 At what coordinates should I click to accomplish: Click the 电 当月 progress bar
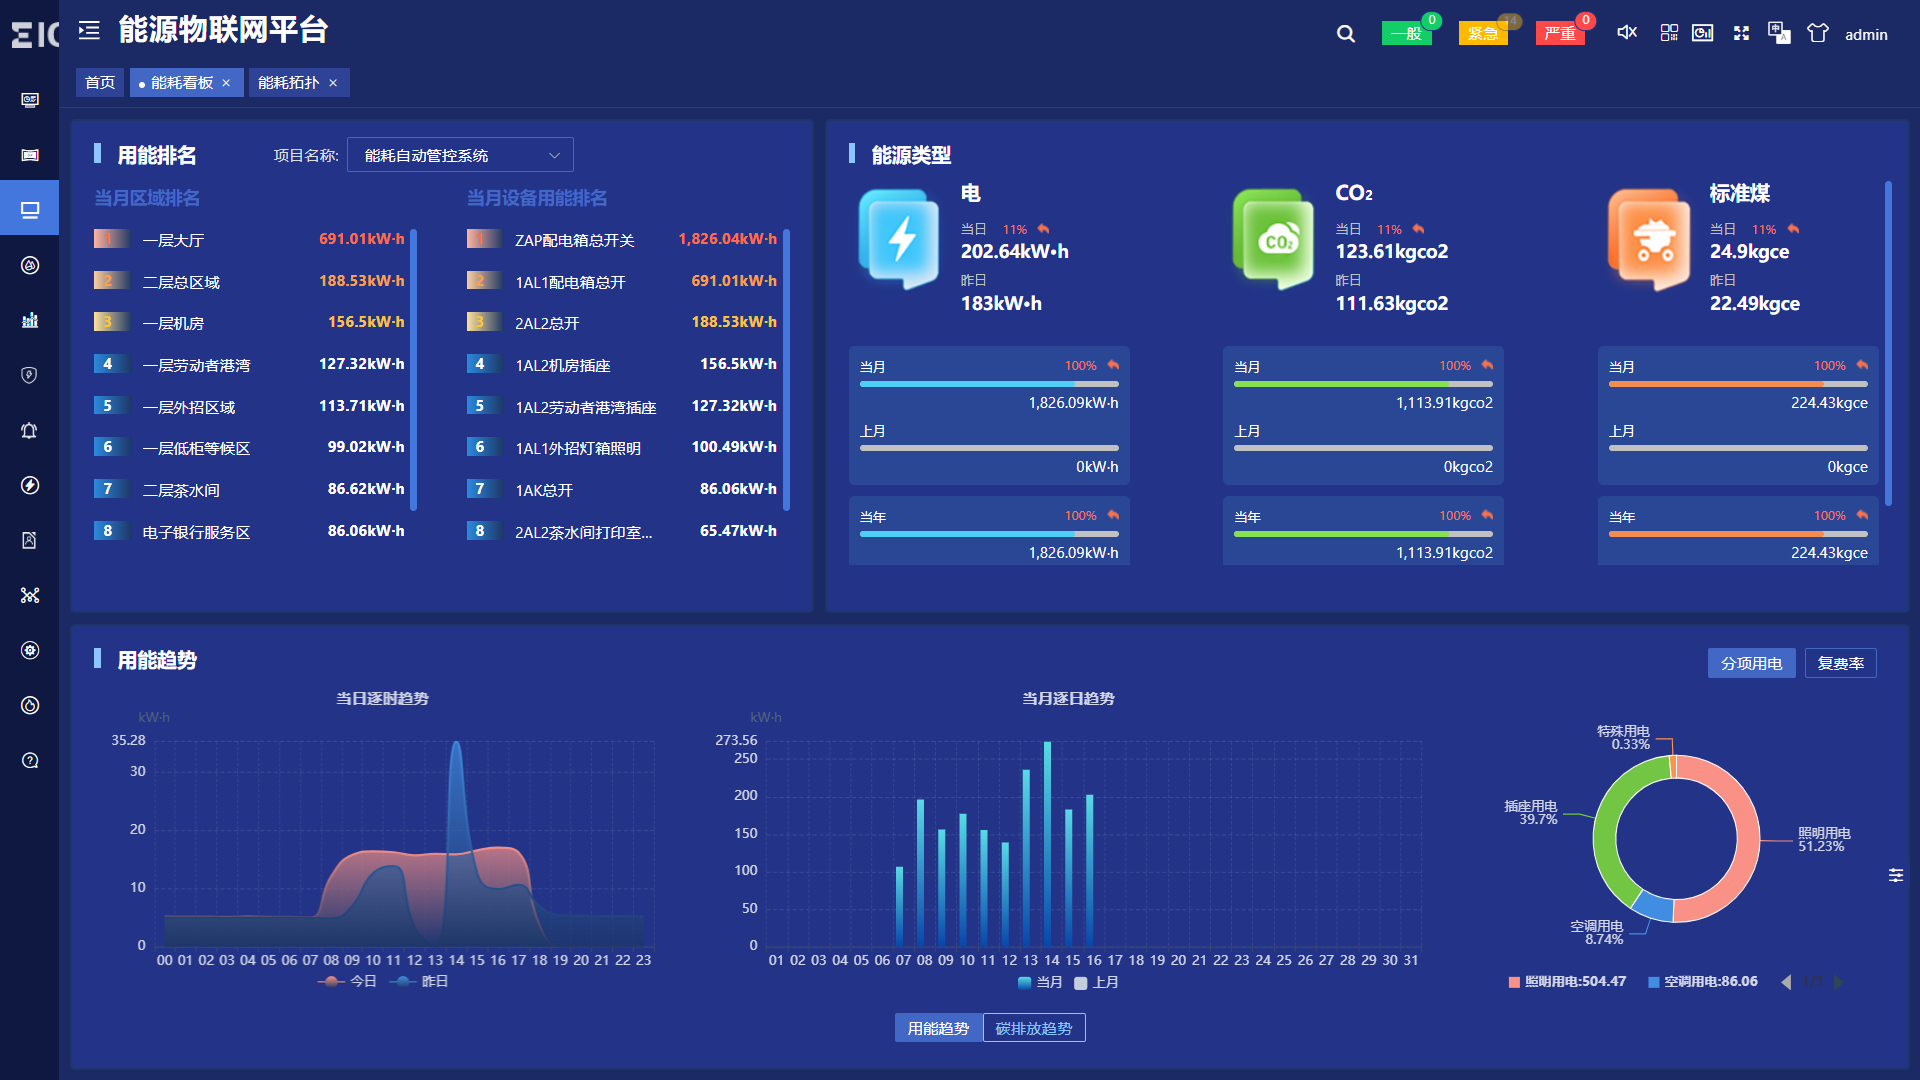(989, 384)
